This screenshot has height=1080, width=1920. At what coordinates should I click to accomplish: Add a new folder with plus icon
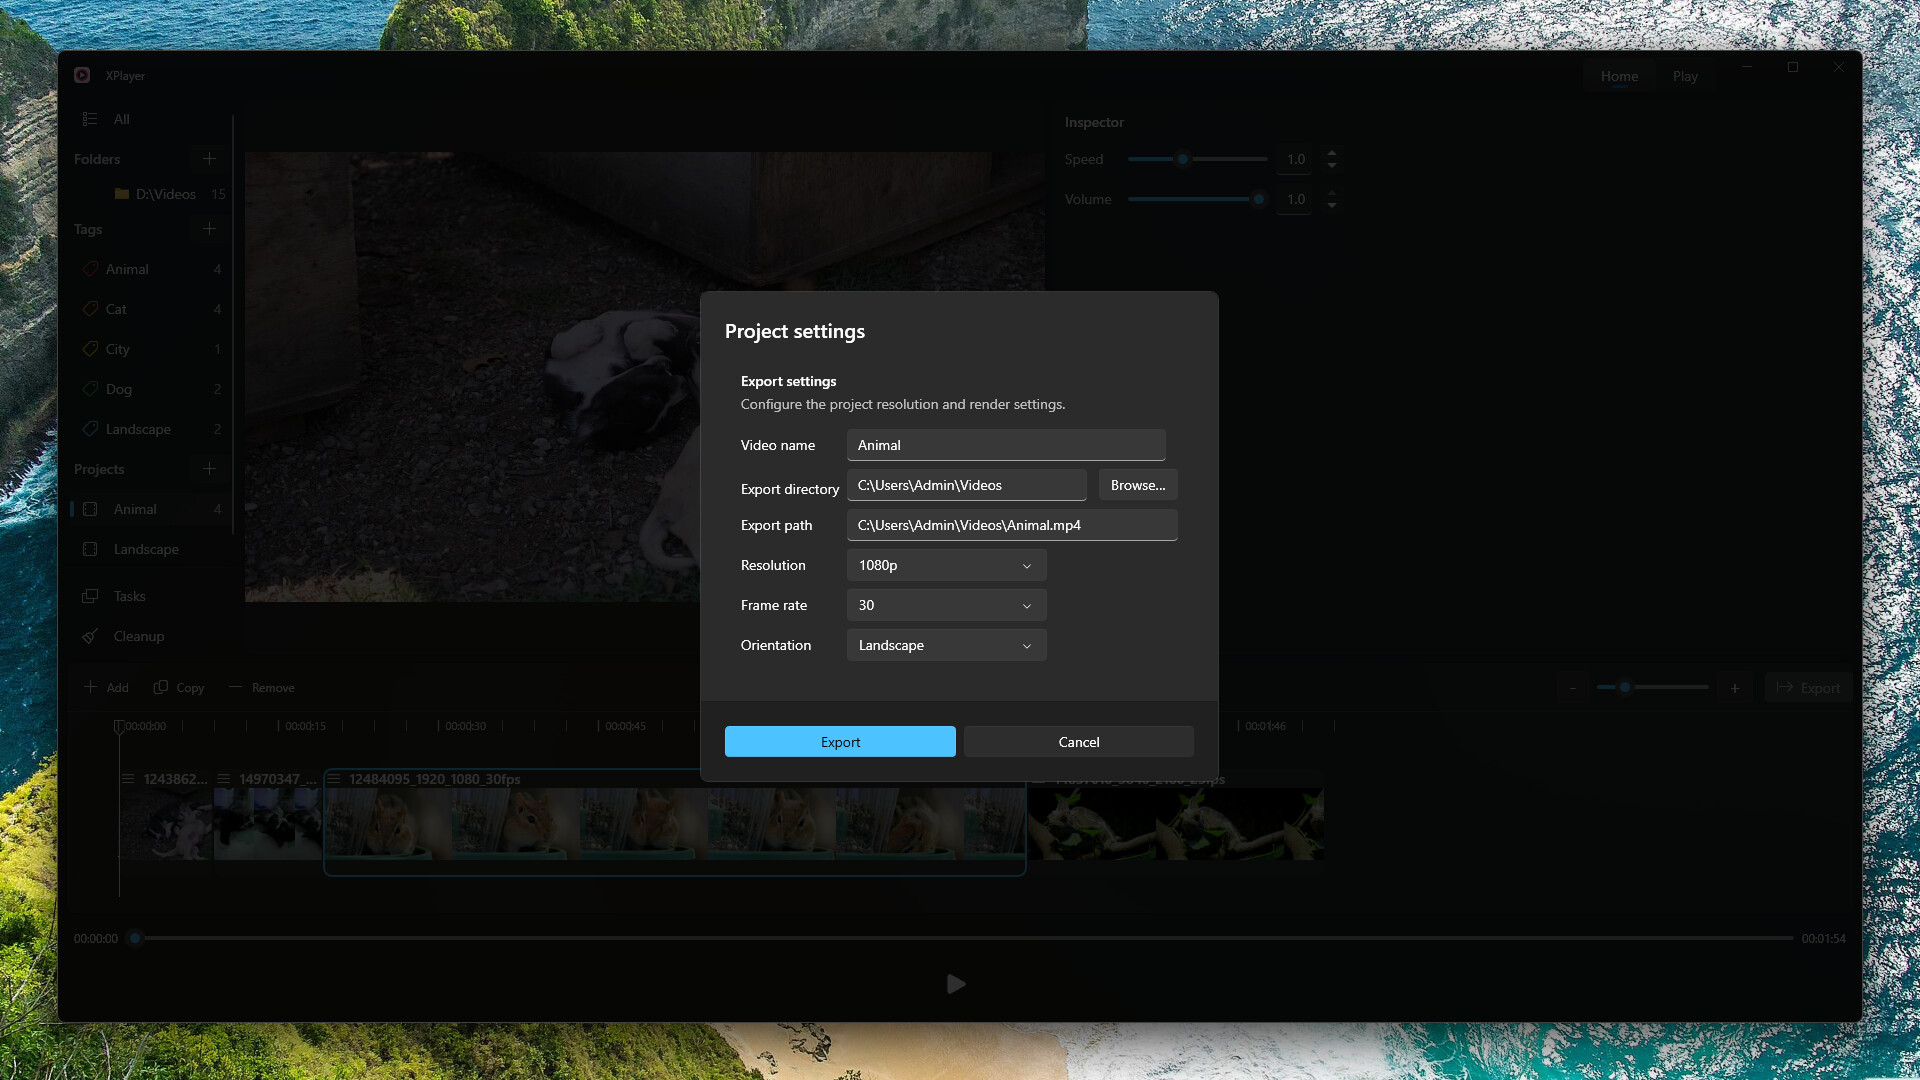click(x=209, y=159)
